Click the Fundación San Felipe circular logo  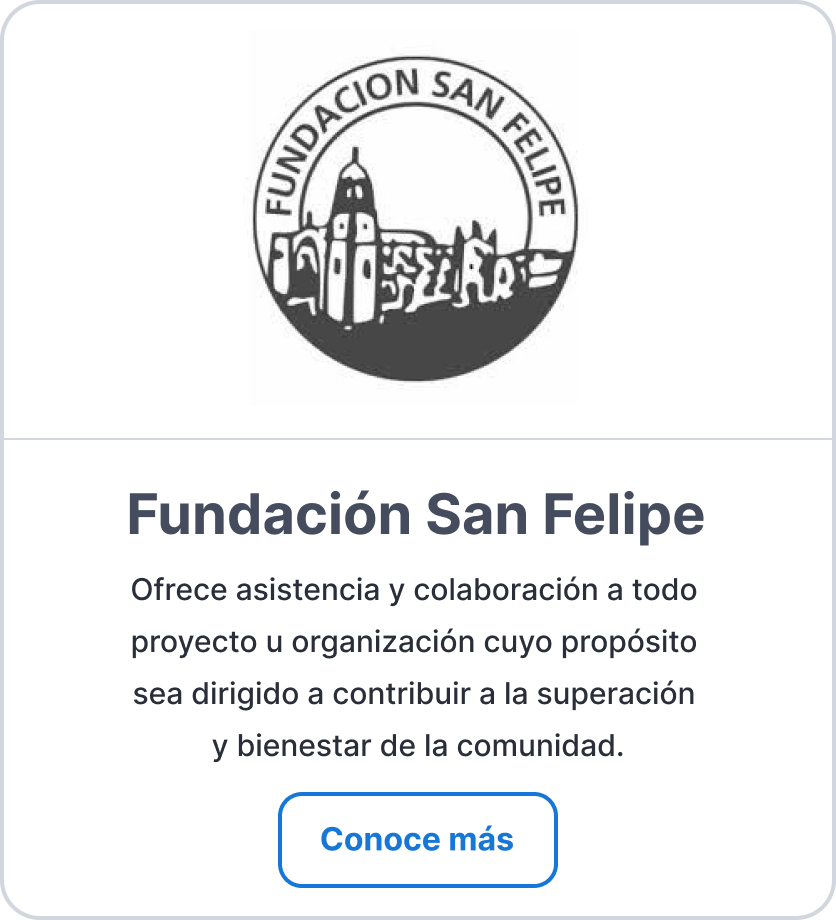(415, 218)
